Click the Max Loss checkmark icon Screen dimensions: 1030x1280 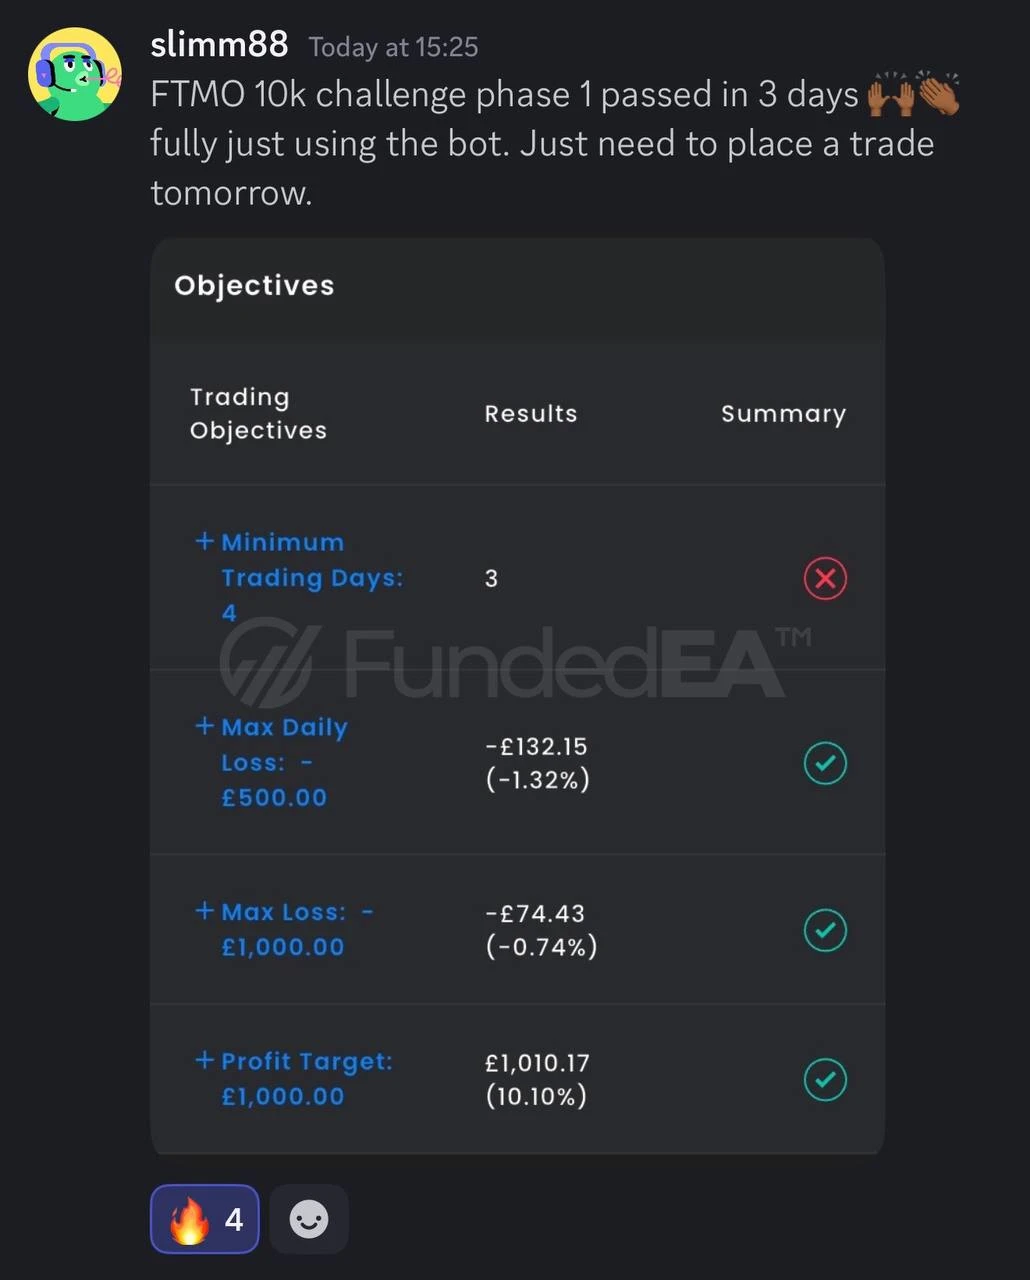point(825,930)
